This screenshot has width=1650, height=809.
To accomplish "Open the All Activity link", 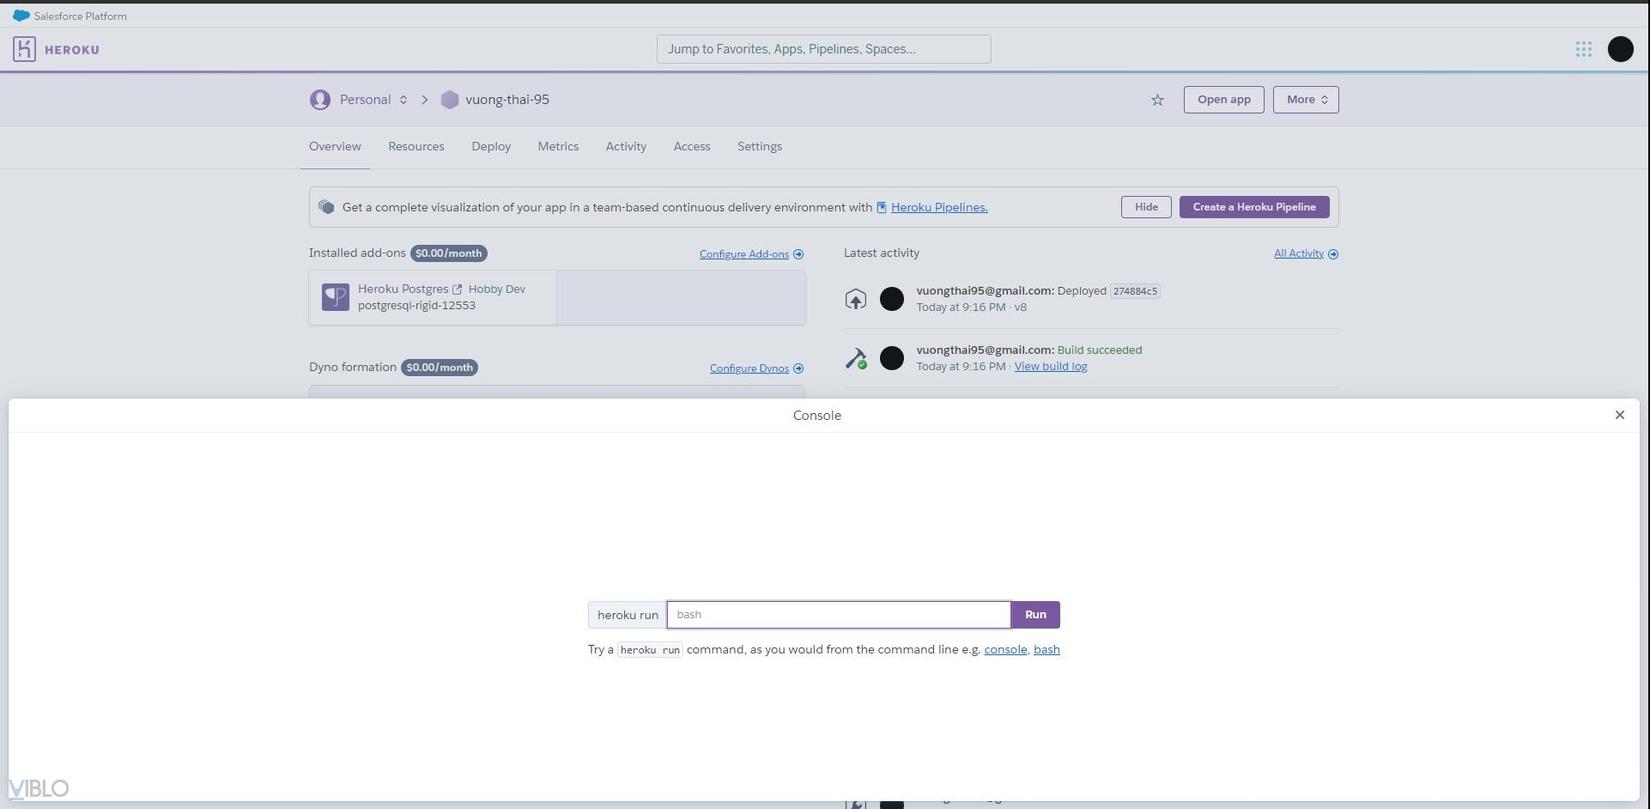I will coord(1299,254).
